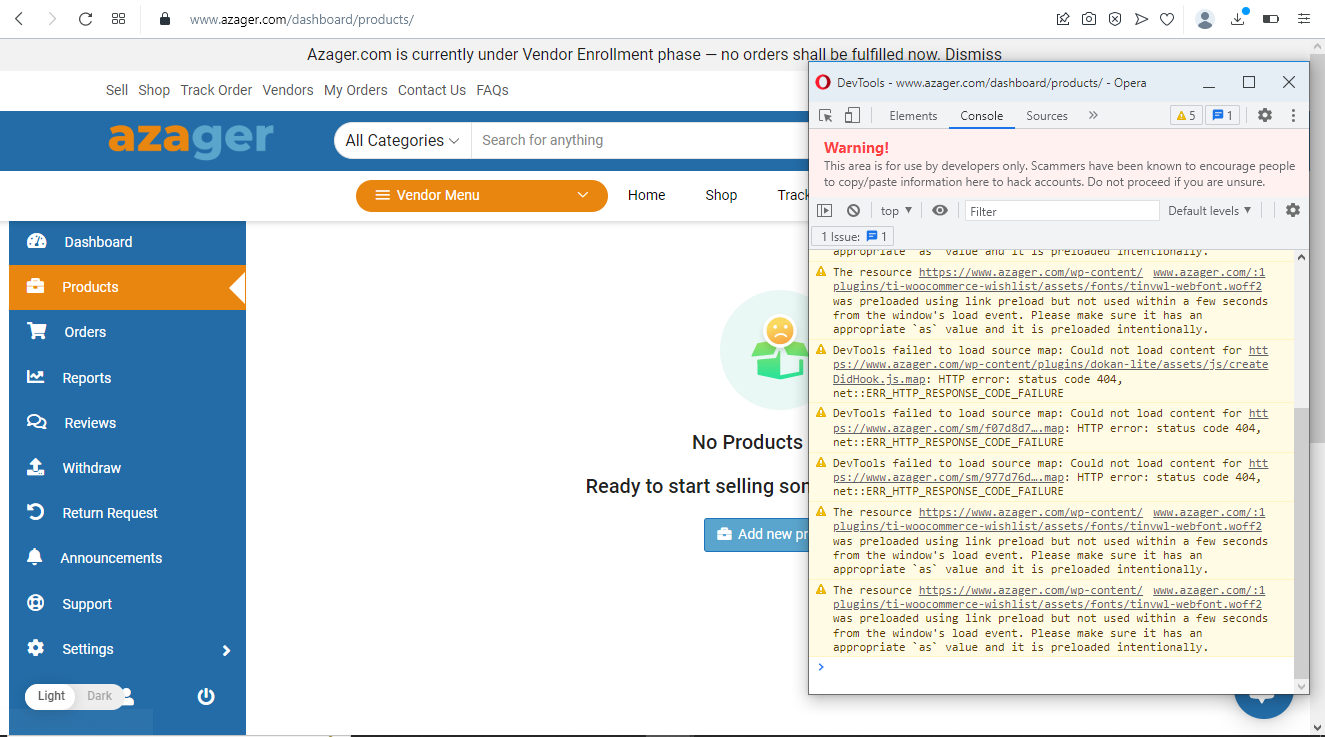1325x737 pixels.
Task: Click the FAQs top link
Action: coord(492,90)
